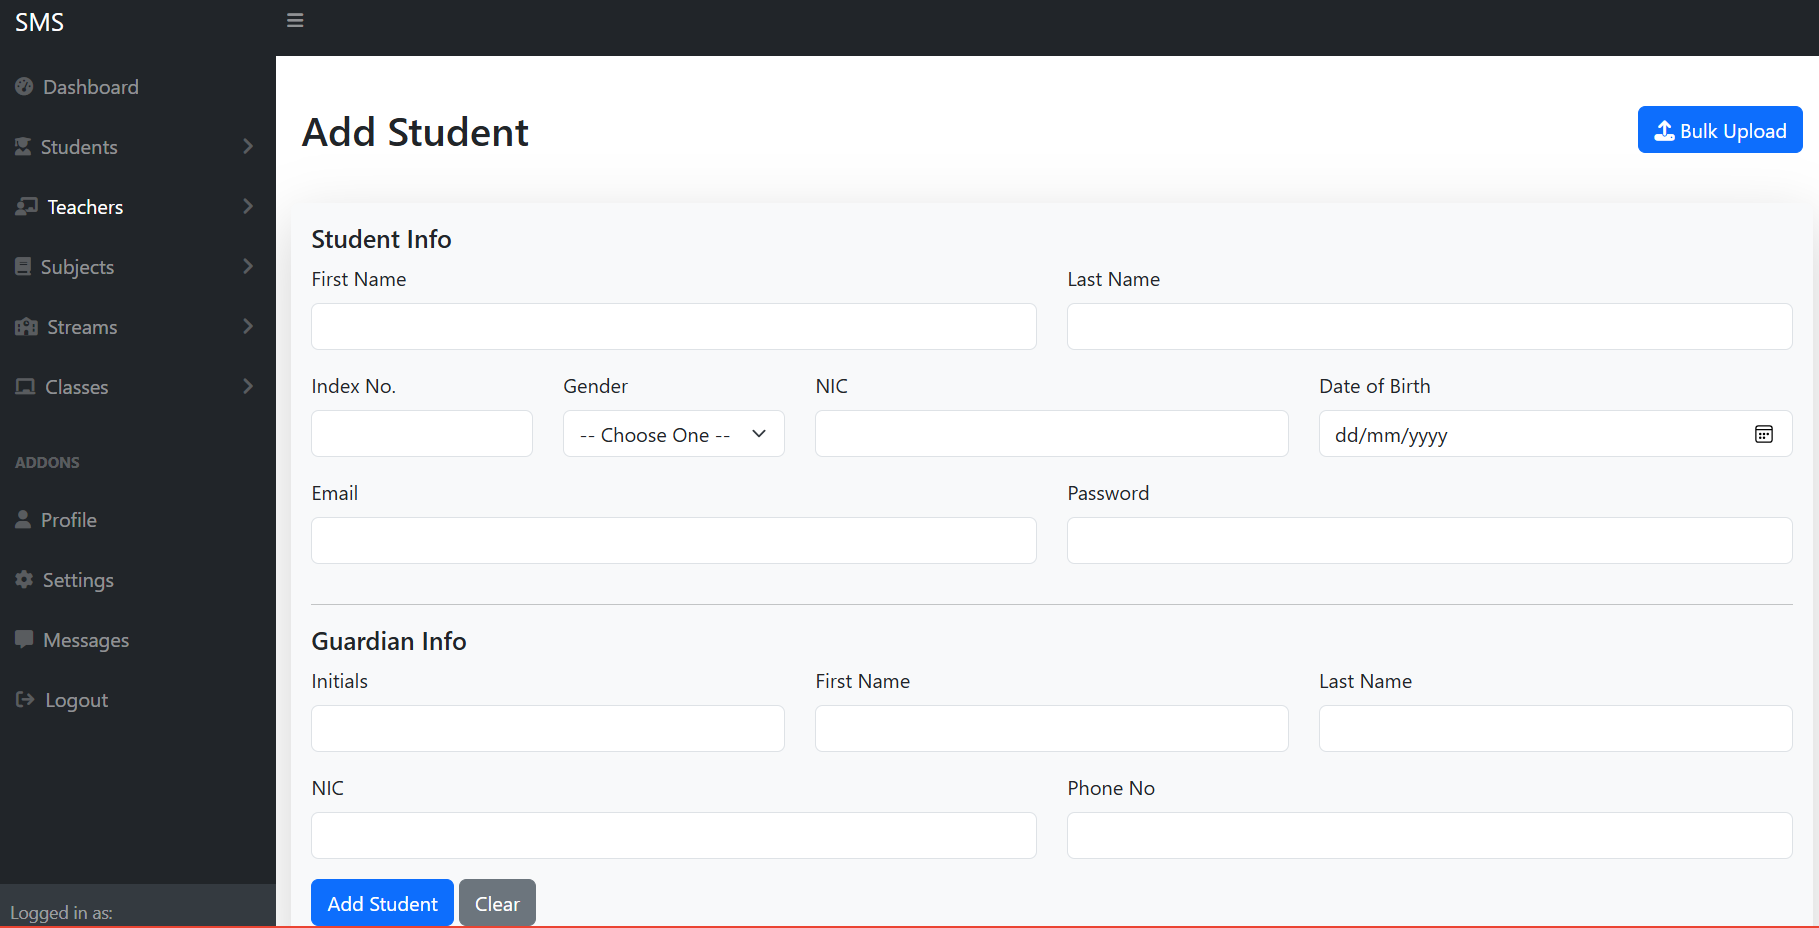Image resolution: width=1819 pixels, height=928 pixels.
Task: Click the Dashboard gauge icon
Action: click(24, 86)
